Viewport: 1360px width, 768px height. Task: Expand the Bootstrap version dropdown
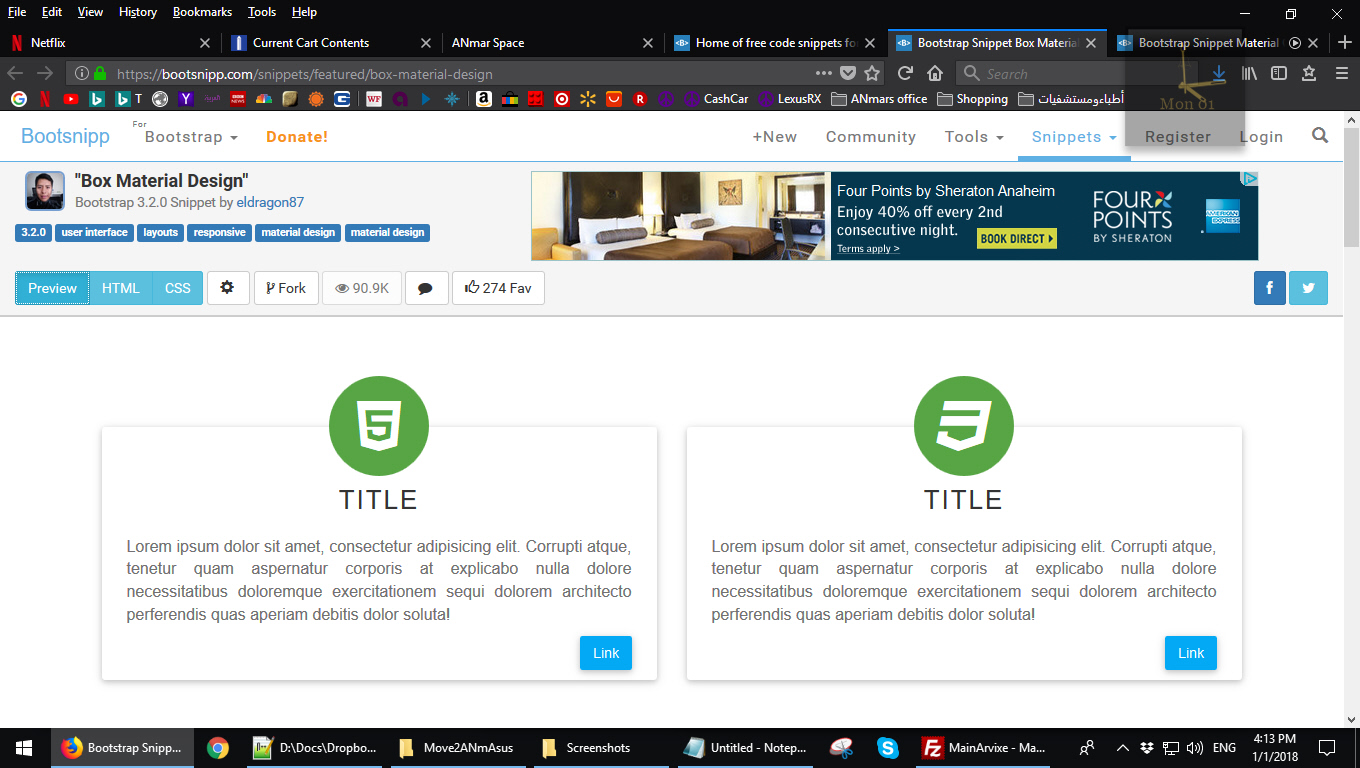pyautogui.click(x=191, y=137)
